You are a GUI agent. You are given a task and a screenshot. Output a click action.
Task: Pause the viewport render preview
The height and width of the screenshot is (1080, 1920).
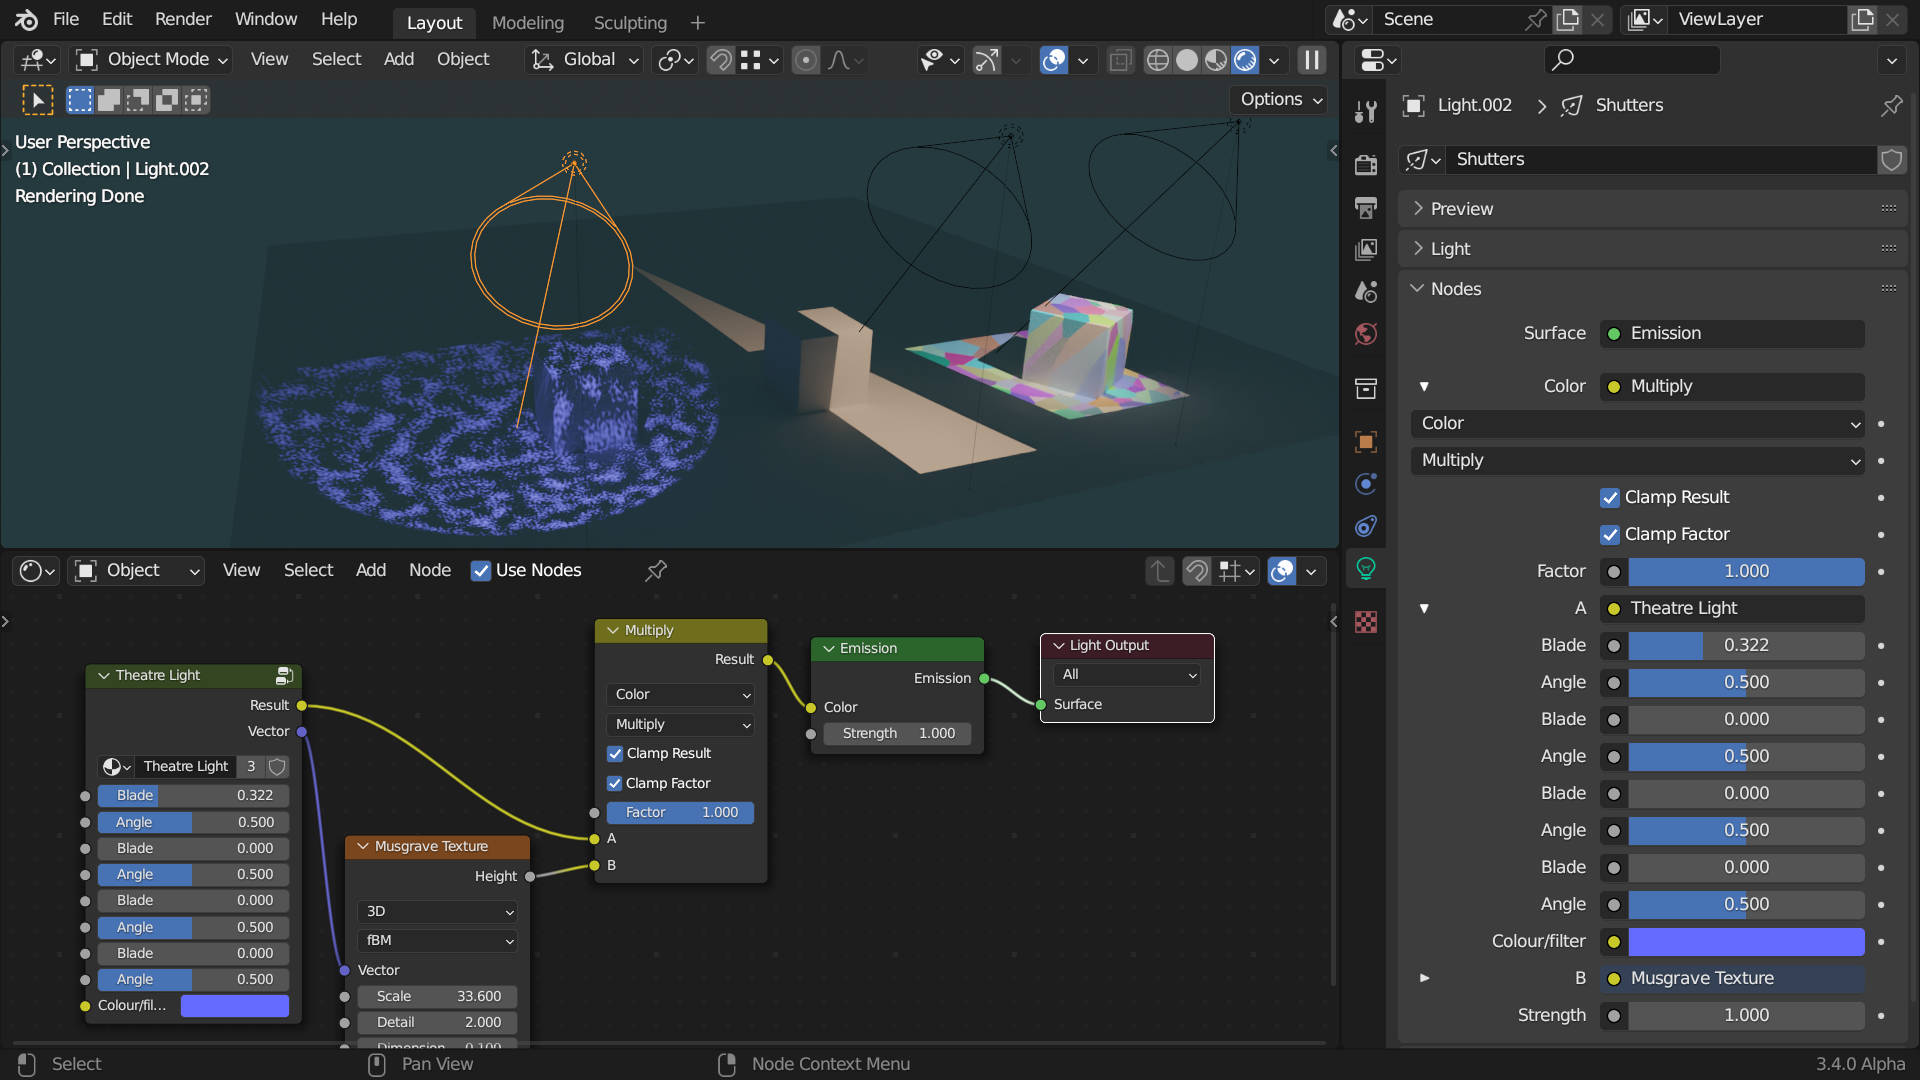tap(1312, 60)
